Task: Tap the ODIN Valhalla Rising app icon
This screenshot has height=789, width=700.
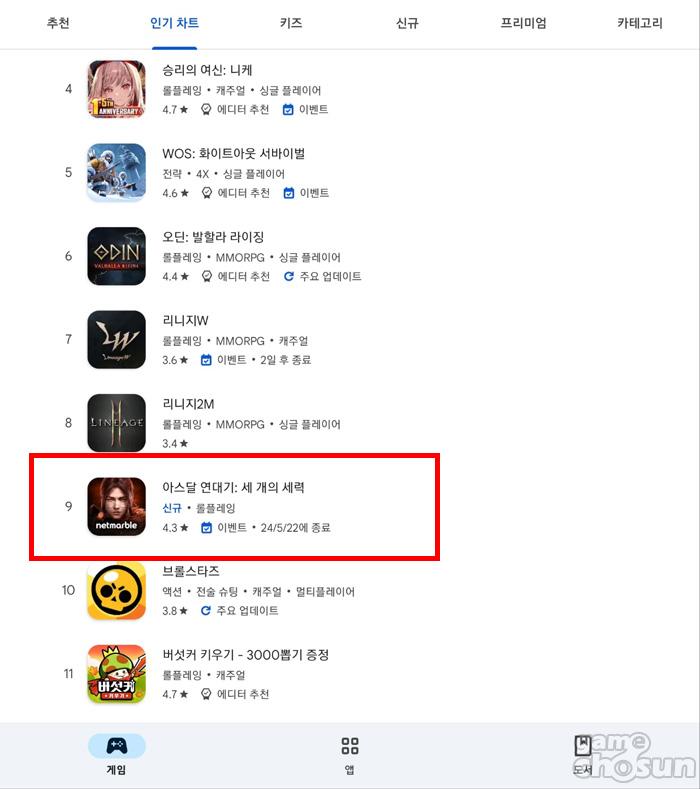Action: click(117, 256)
